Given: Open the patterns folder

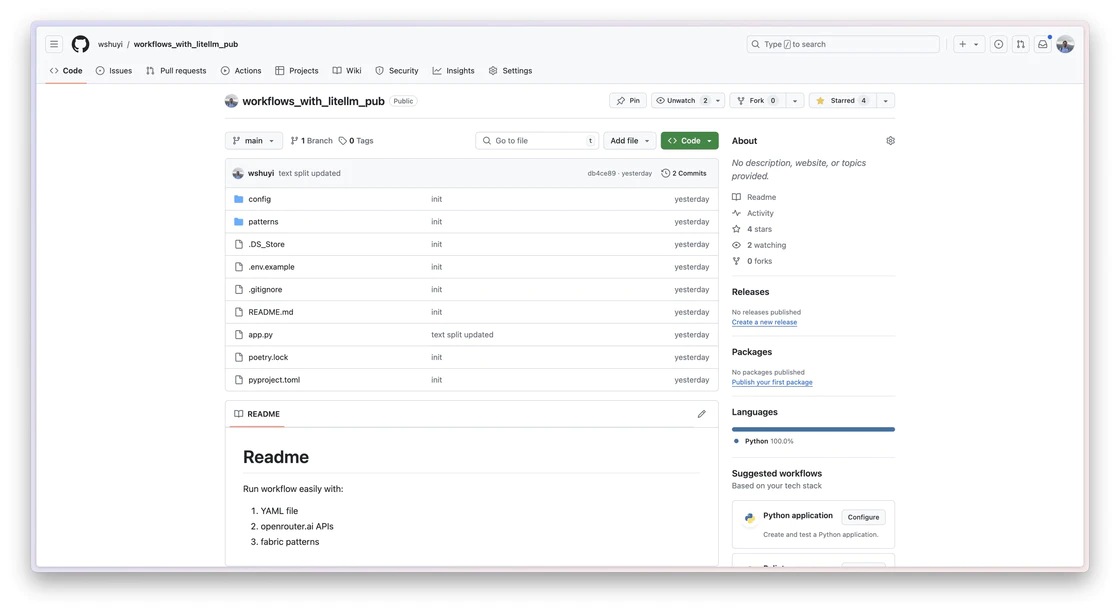Looking at the screenshot, I should pos(264,222).
